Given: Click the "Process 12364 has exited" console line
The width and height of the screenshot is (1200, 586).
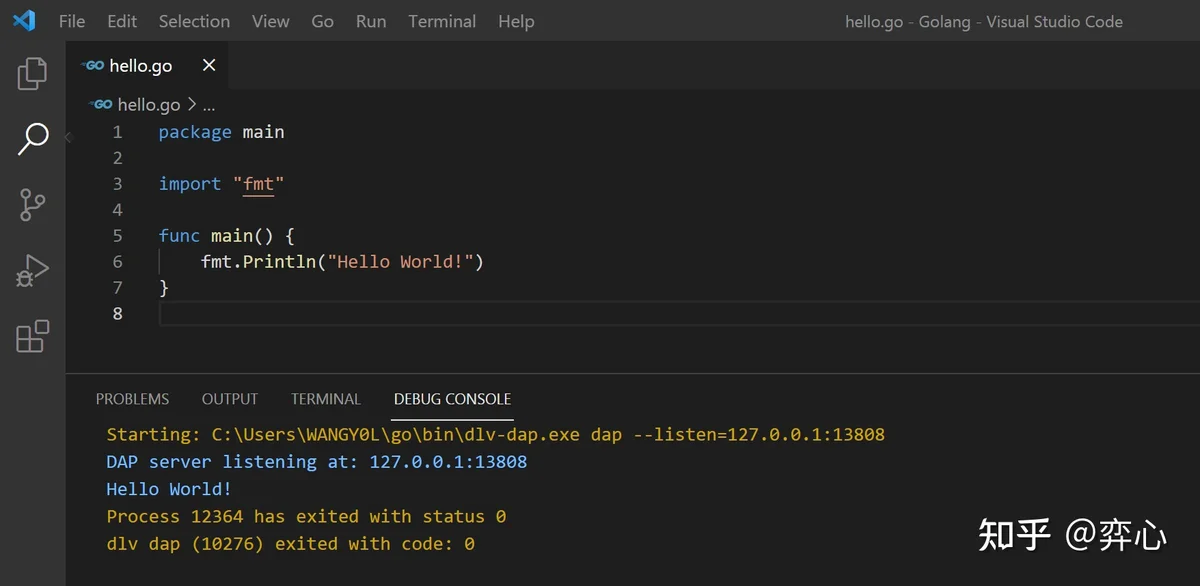Looking at the screenshot, I should [306, 516].
